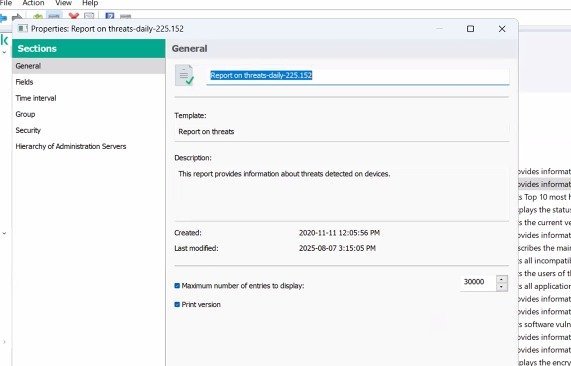Click the green Up icon in toolbar
This screenshot has height=366, width=571.
pyautogui.click(x=38, y=16)
